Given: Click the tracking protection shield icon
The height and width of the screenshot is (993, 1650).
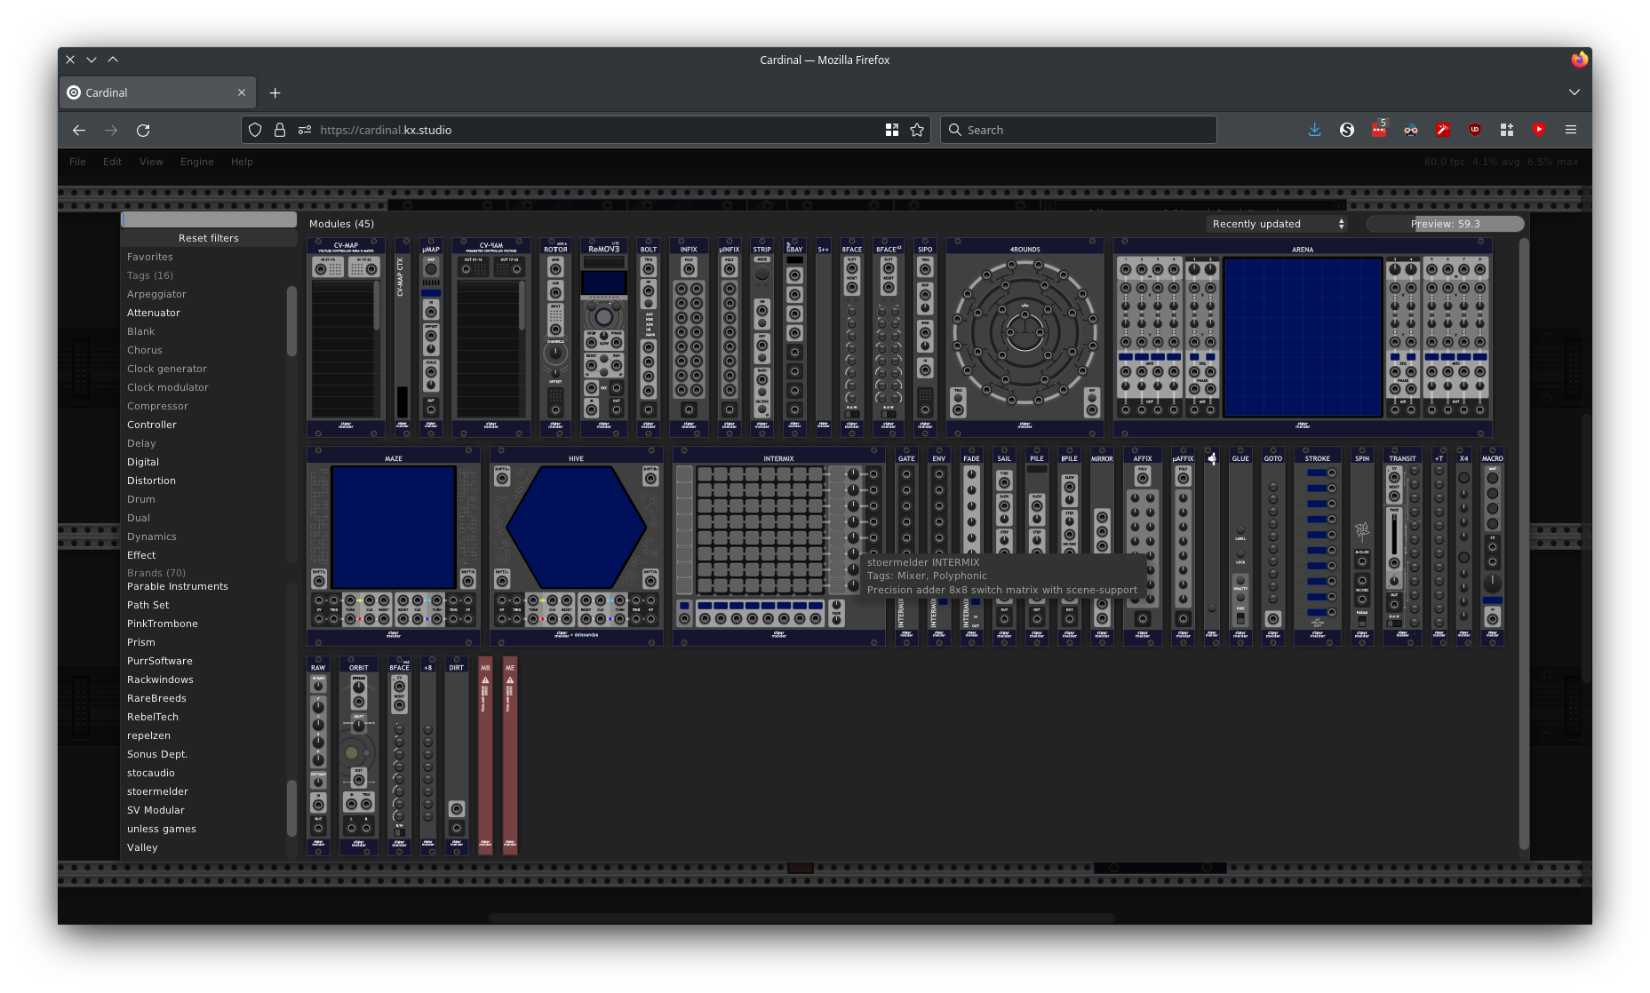Looking at the screenshot, I should pyautogui.click(x=255, y=130).
